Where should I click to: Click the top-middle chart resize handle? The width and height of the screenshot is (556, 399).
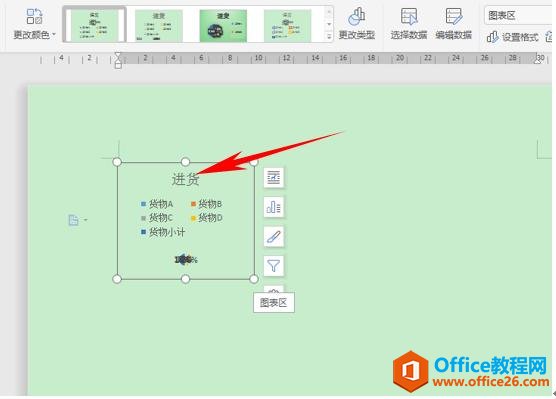185,162
